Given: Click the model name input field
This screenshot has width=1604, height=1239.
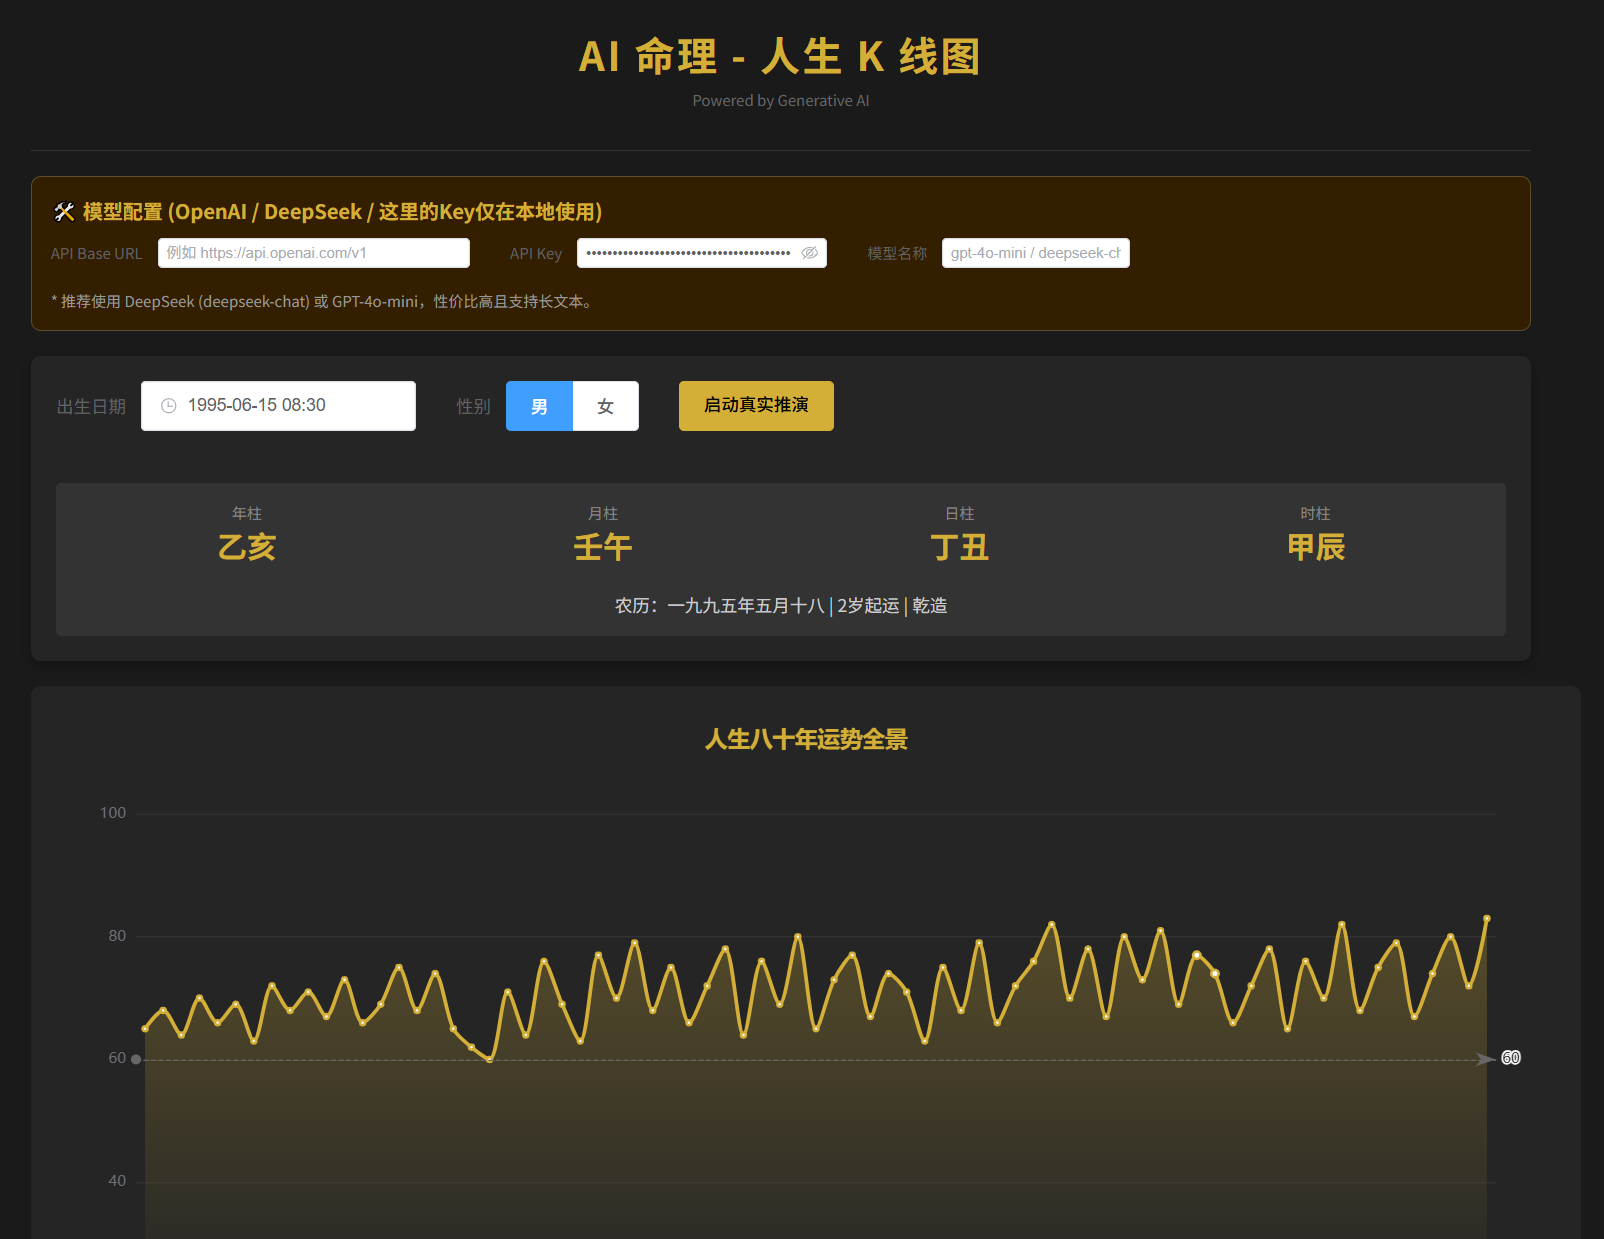Looking at the screenshot, I should click(1035, 253).
